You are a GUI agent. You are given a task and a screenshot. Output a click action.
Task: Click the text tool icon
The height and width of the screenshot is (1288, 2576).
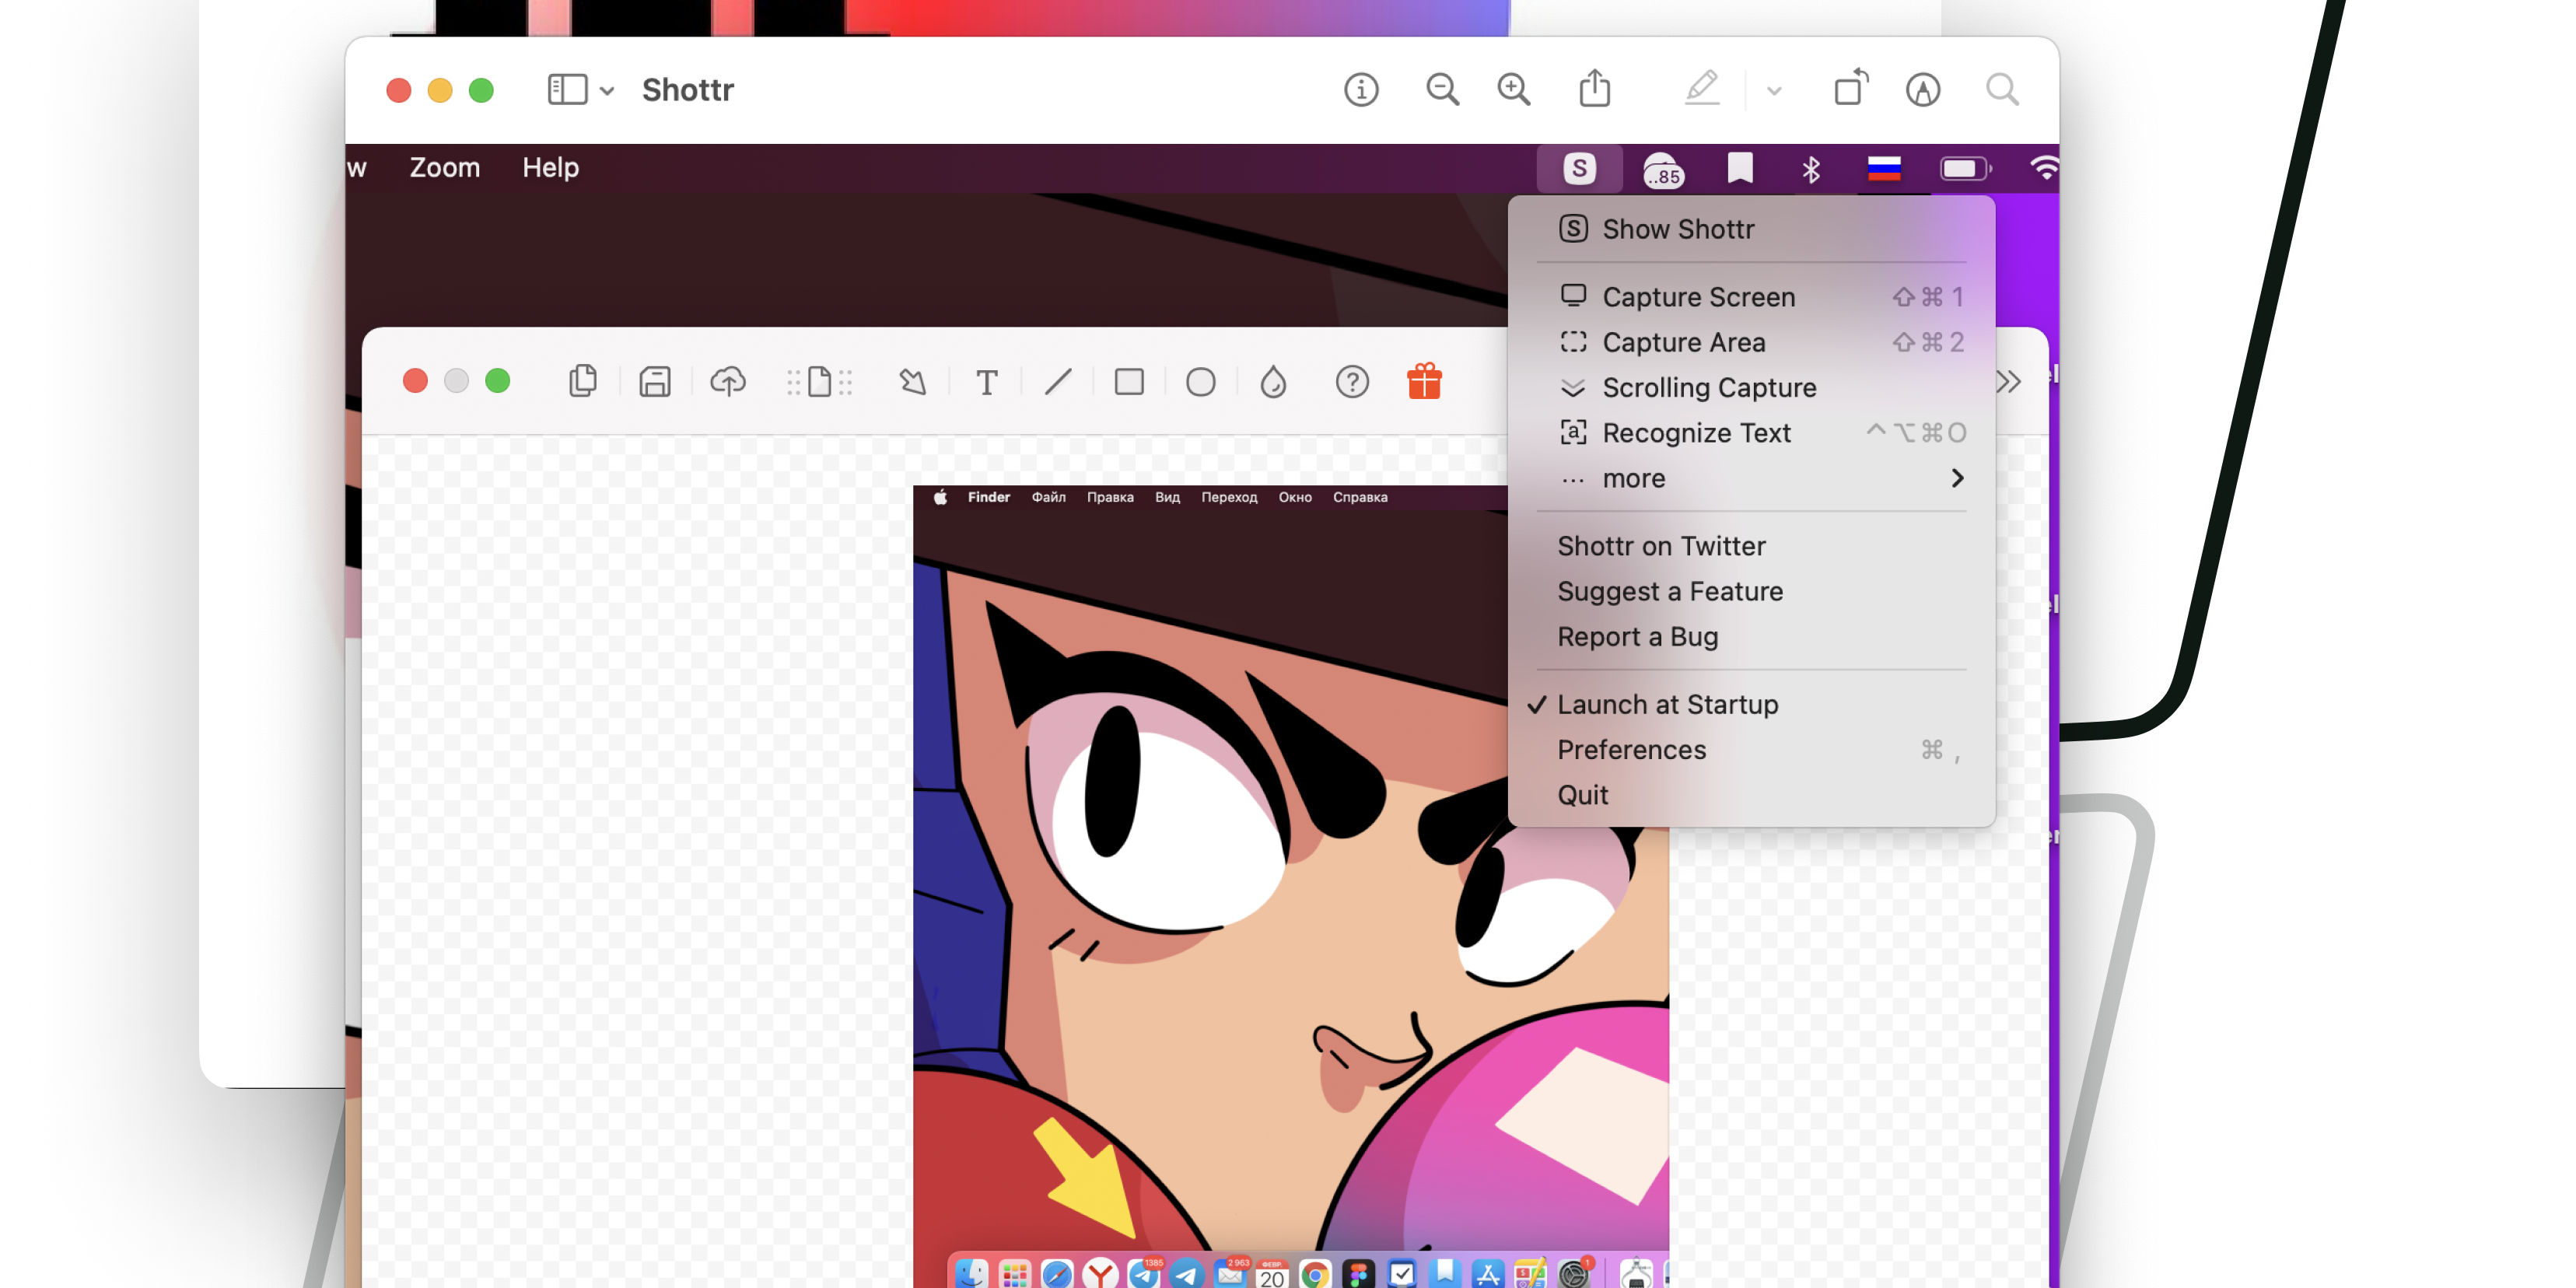point(986,382)
